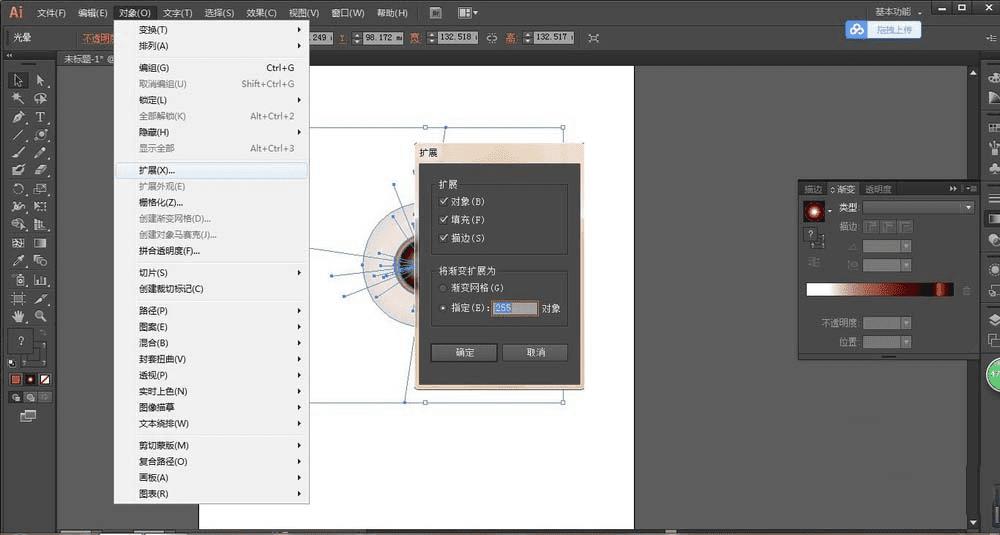The image size is (1000, 535).
Task: Select the 渐变网格(G) radio option
Action: pyautogui.click(x=444, y=288)
